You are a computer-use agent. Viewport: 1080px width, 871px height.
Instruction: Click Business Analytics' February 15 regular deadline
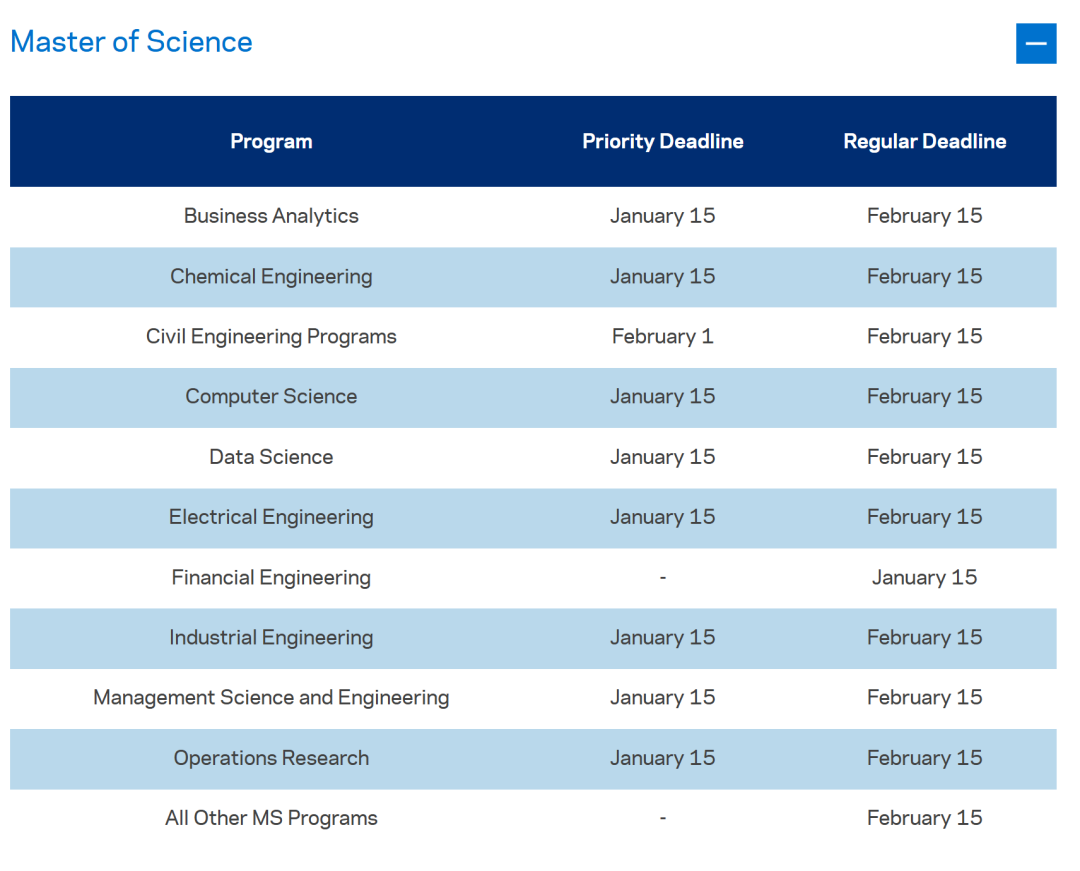click(x=924, y=216)
